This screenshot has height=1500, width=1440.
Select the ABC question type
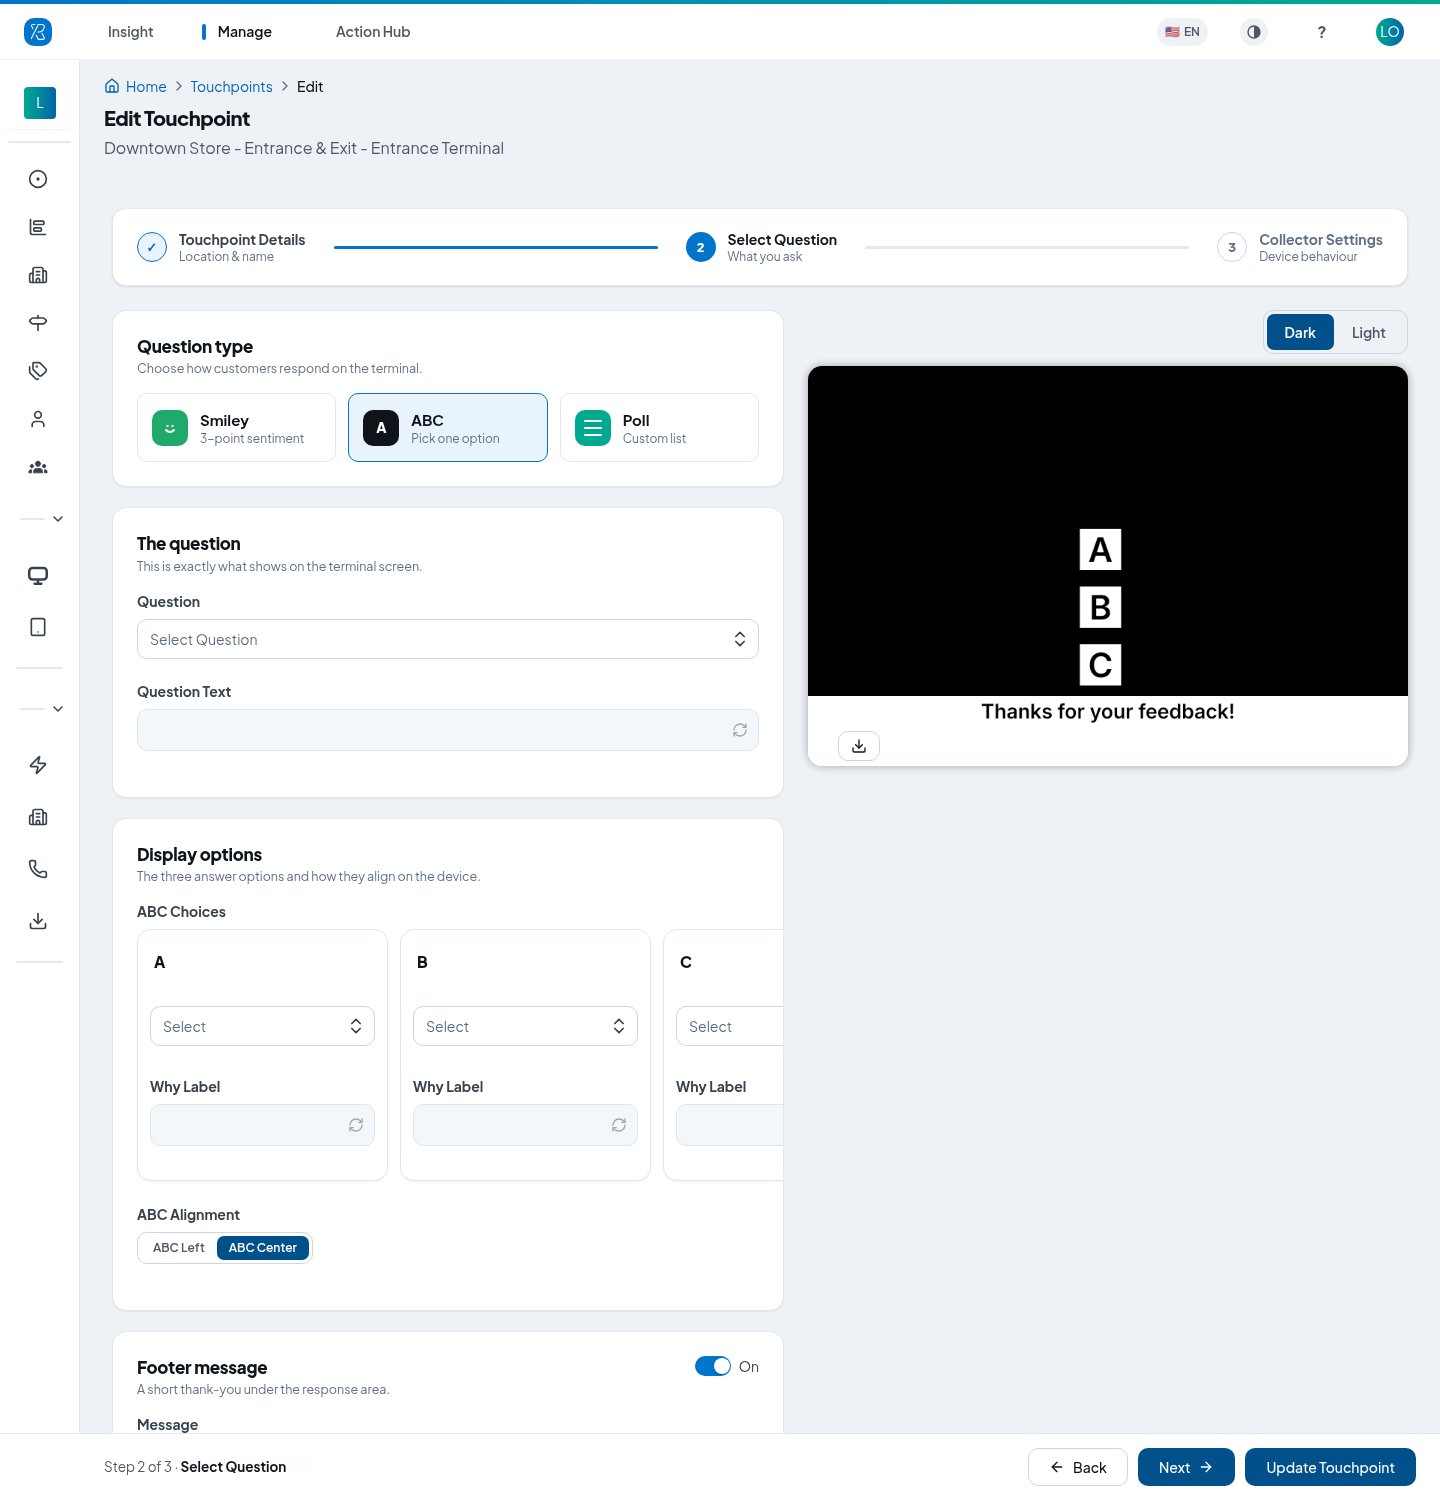[x=448, y=428]
